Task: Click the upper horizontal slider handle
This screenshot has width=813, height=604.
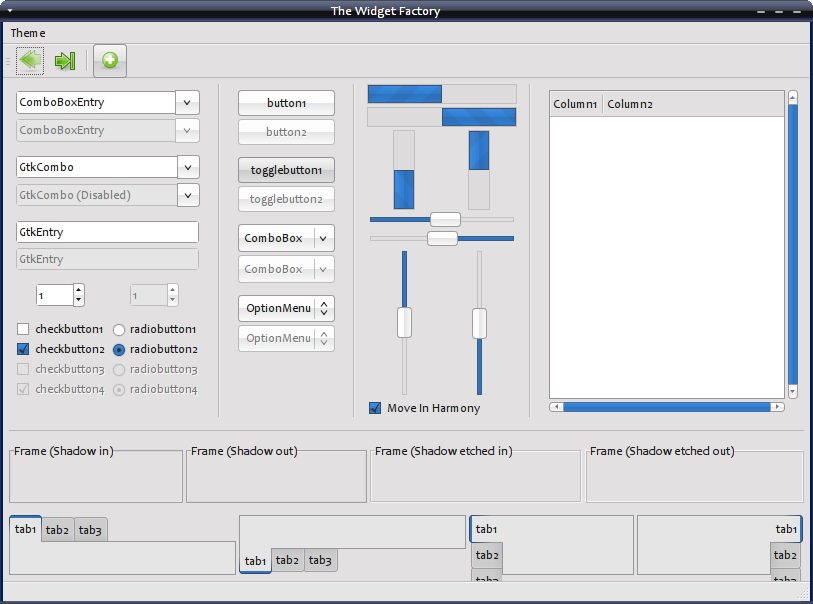Action: pos(445,219)
